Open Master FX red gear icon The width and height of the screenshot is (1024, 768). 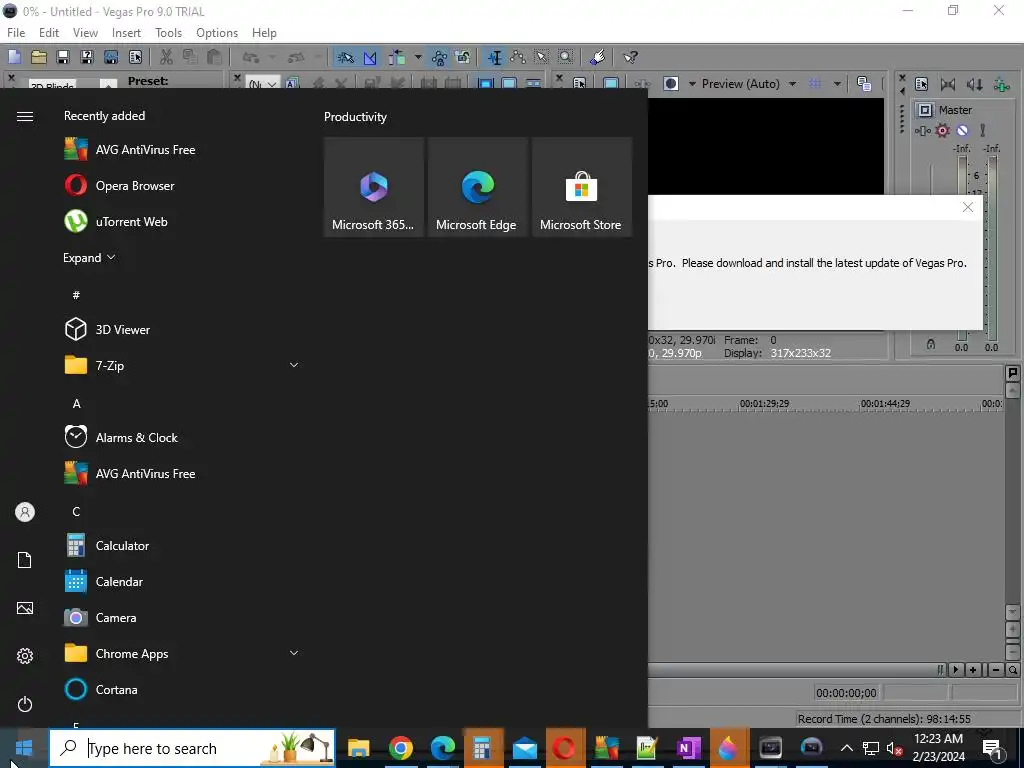tap(942, 131)
